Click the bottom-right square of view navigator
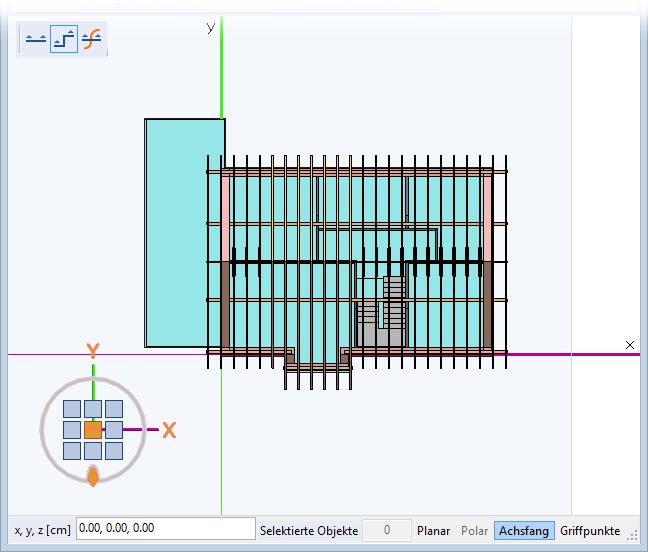This screenshot has height=552, width=648. pos(114,451)
